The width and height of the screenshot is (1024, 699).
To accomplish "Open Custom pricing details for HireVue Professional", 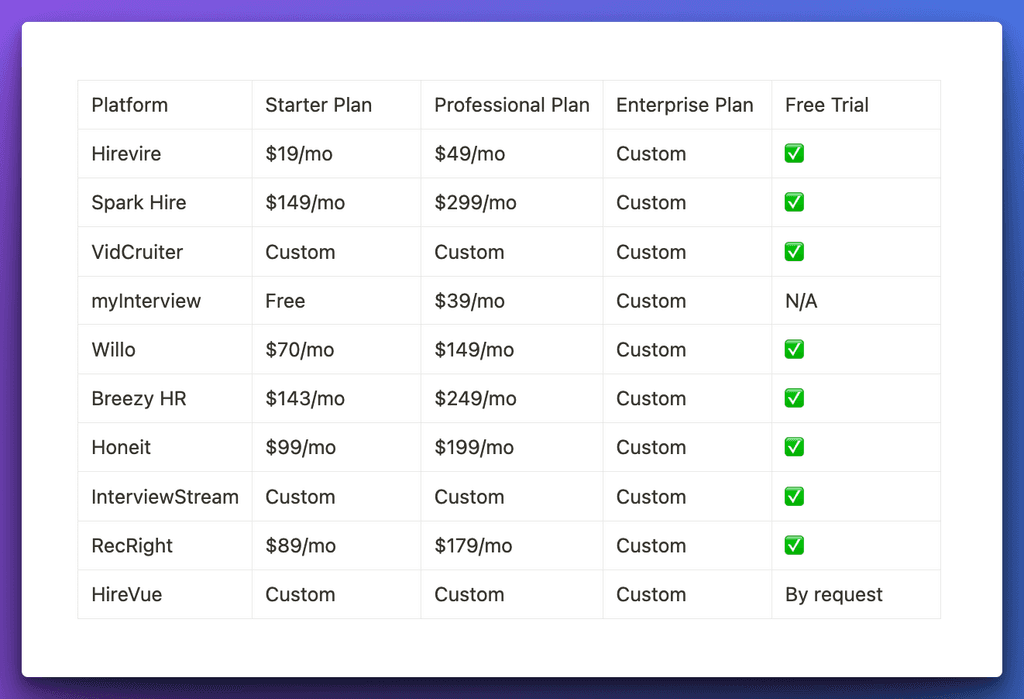I will [469, 594].
